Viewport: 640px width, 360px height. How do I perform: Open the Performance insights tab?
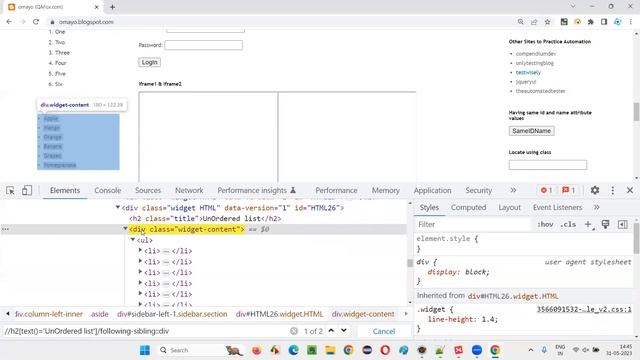point(256,190)
